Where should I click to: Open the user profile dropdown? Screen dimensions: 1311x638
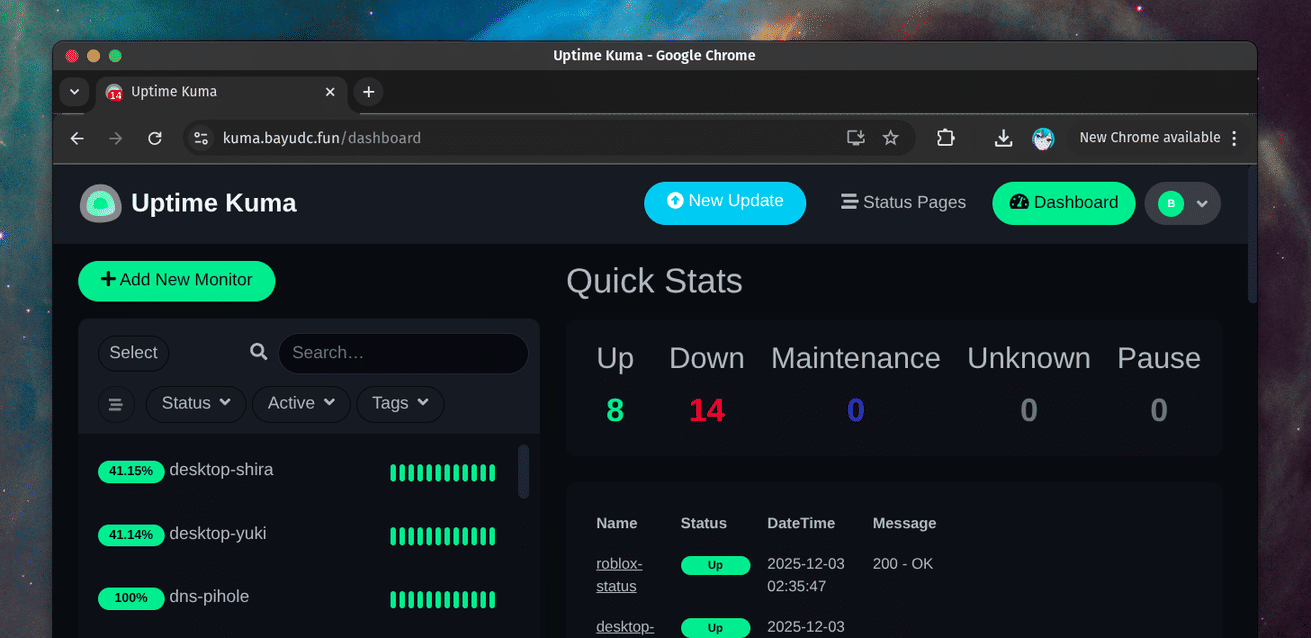coord(1182,204)
